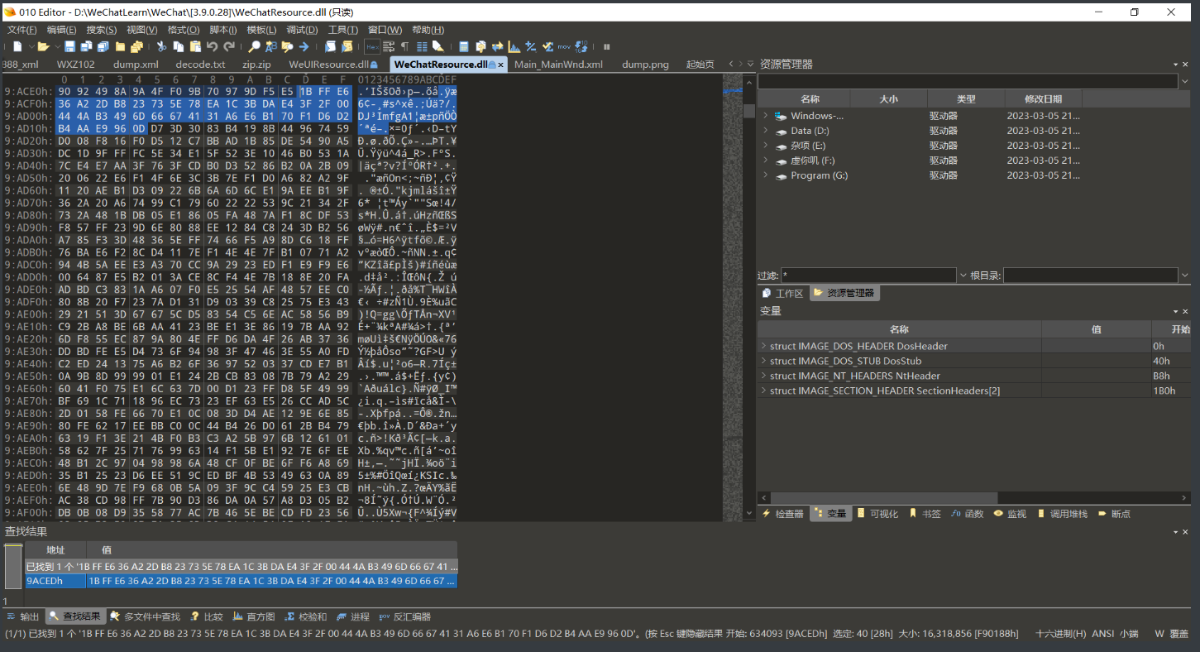Undo the last edit with toolbar arrow
The width and height of the screenshot is (1200, 652).
[x=212, y=46]
